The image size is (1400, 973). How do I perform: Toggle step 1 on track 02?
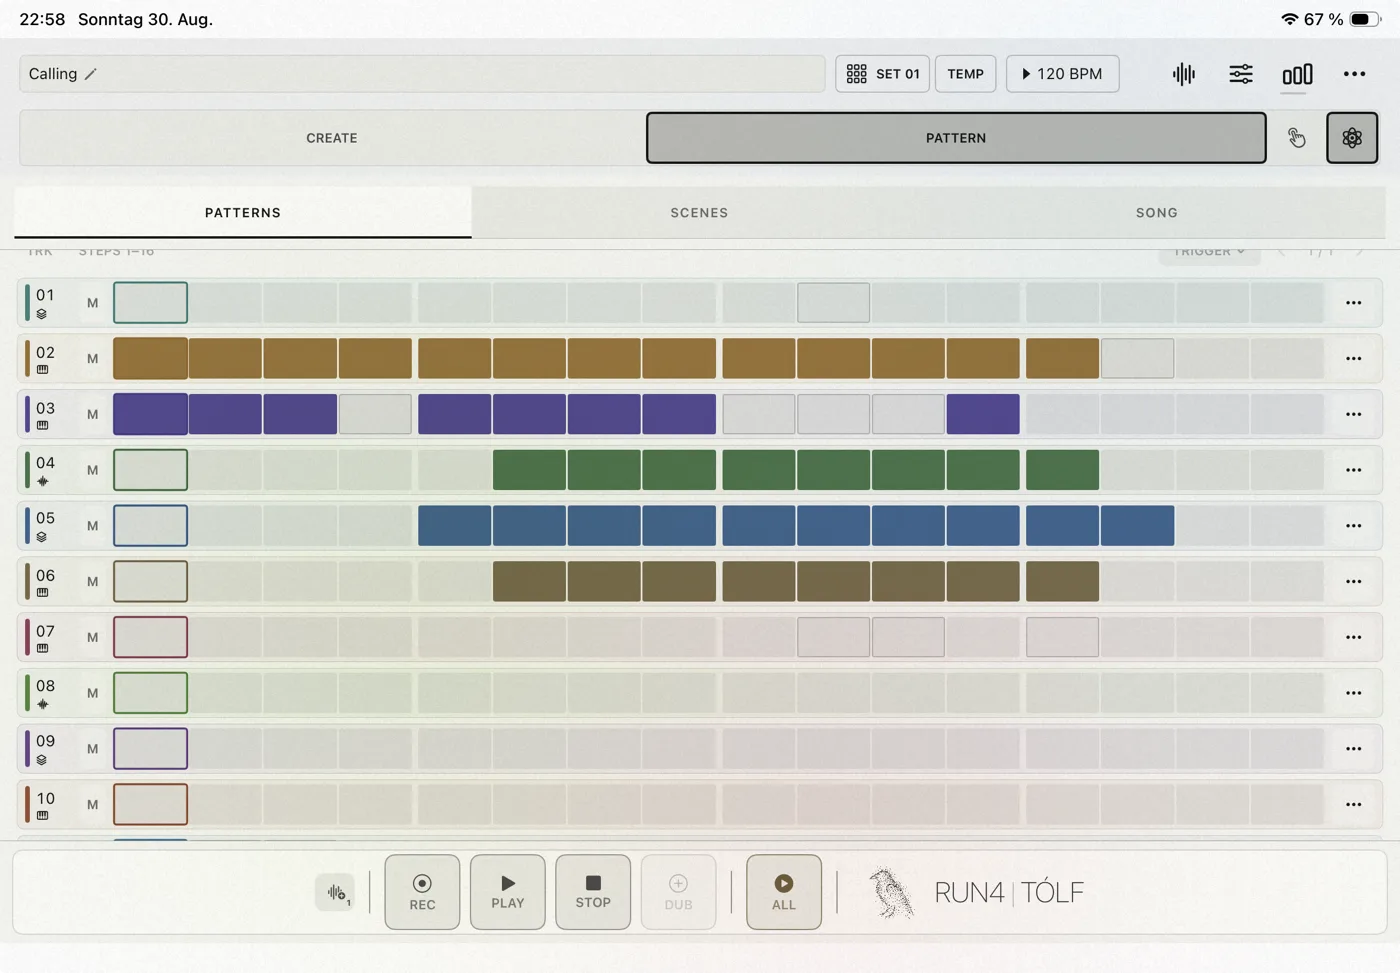click(x=150, y=359)
